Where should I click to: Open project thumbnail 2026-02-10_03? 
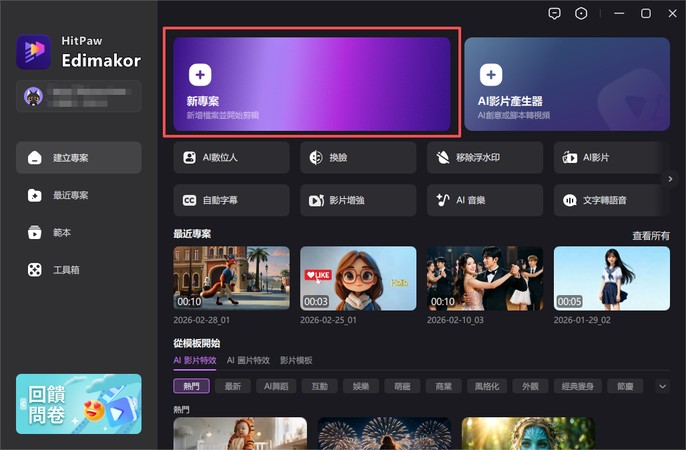coord(485,278)
